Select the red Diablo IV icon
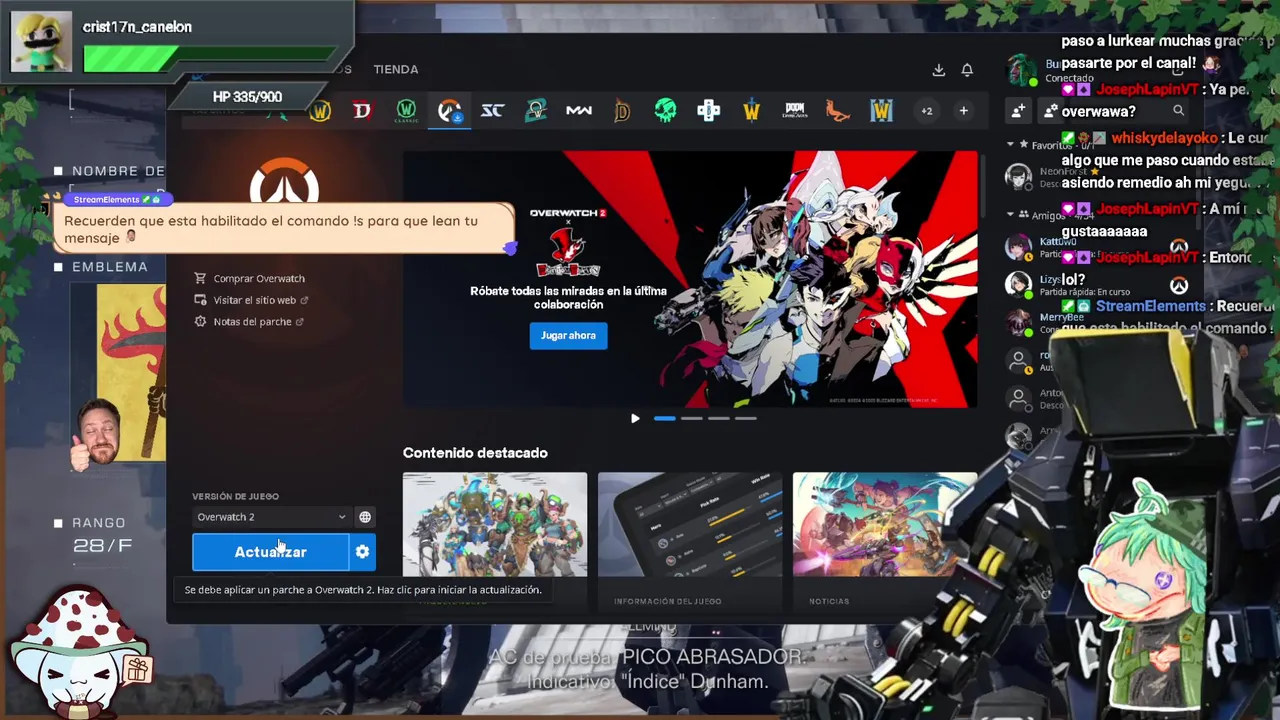The image size is (1280, 720). pyautogui.click(x=362, y=111)
